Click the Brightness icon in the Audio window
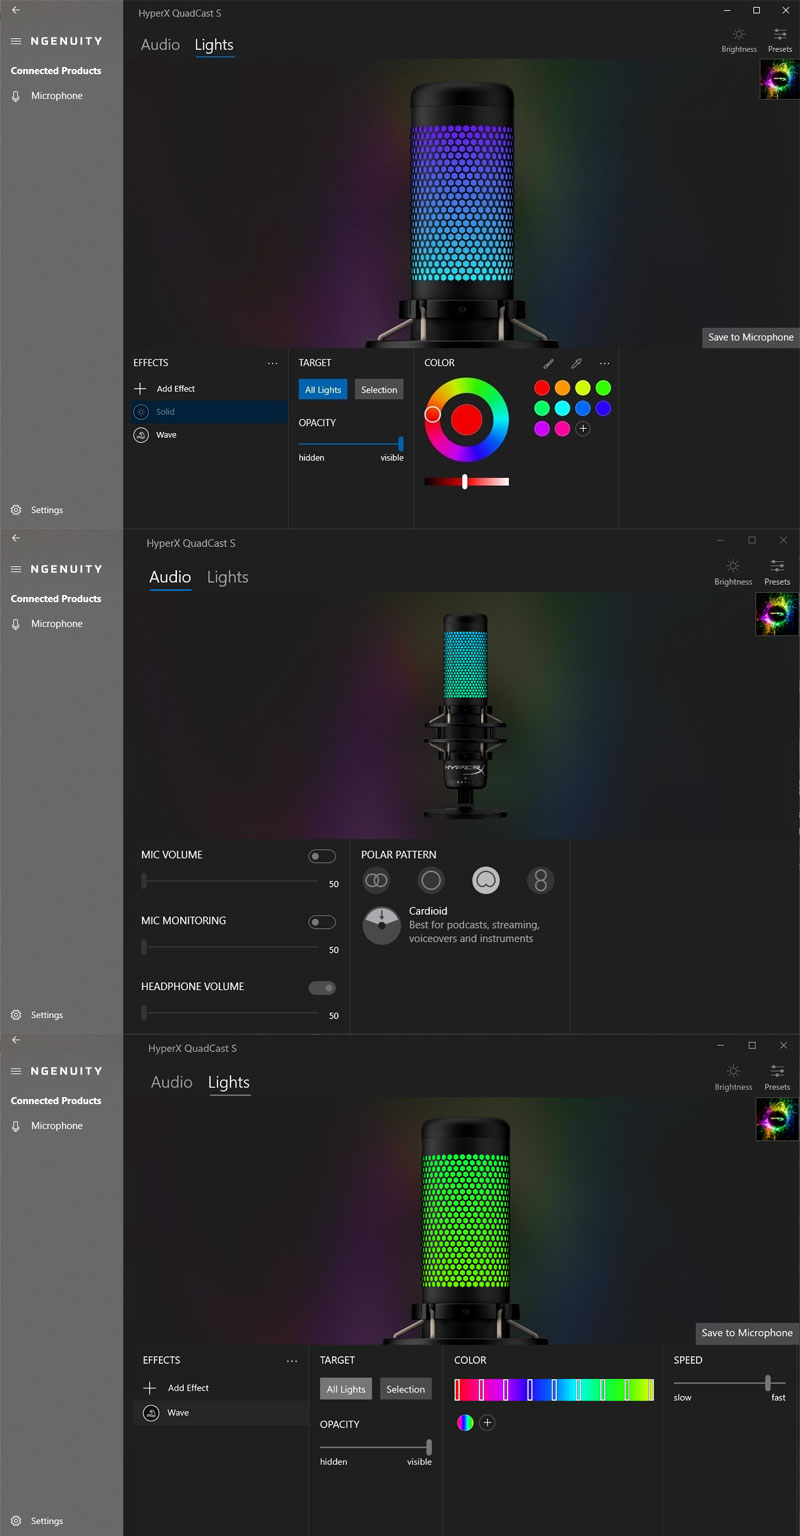This screenshot has width=800, height=1536. [733, 567]
